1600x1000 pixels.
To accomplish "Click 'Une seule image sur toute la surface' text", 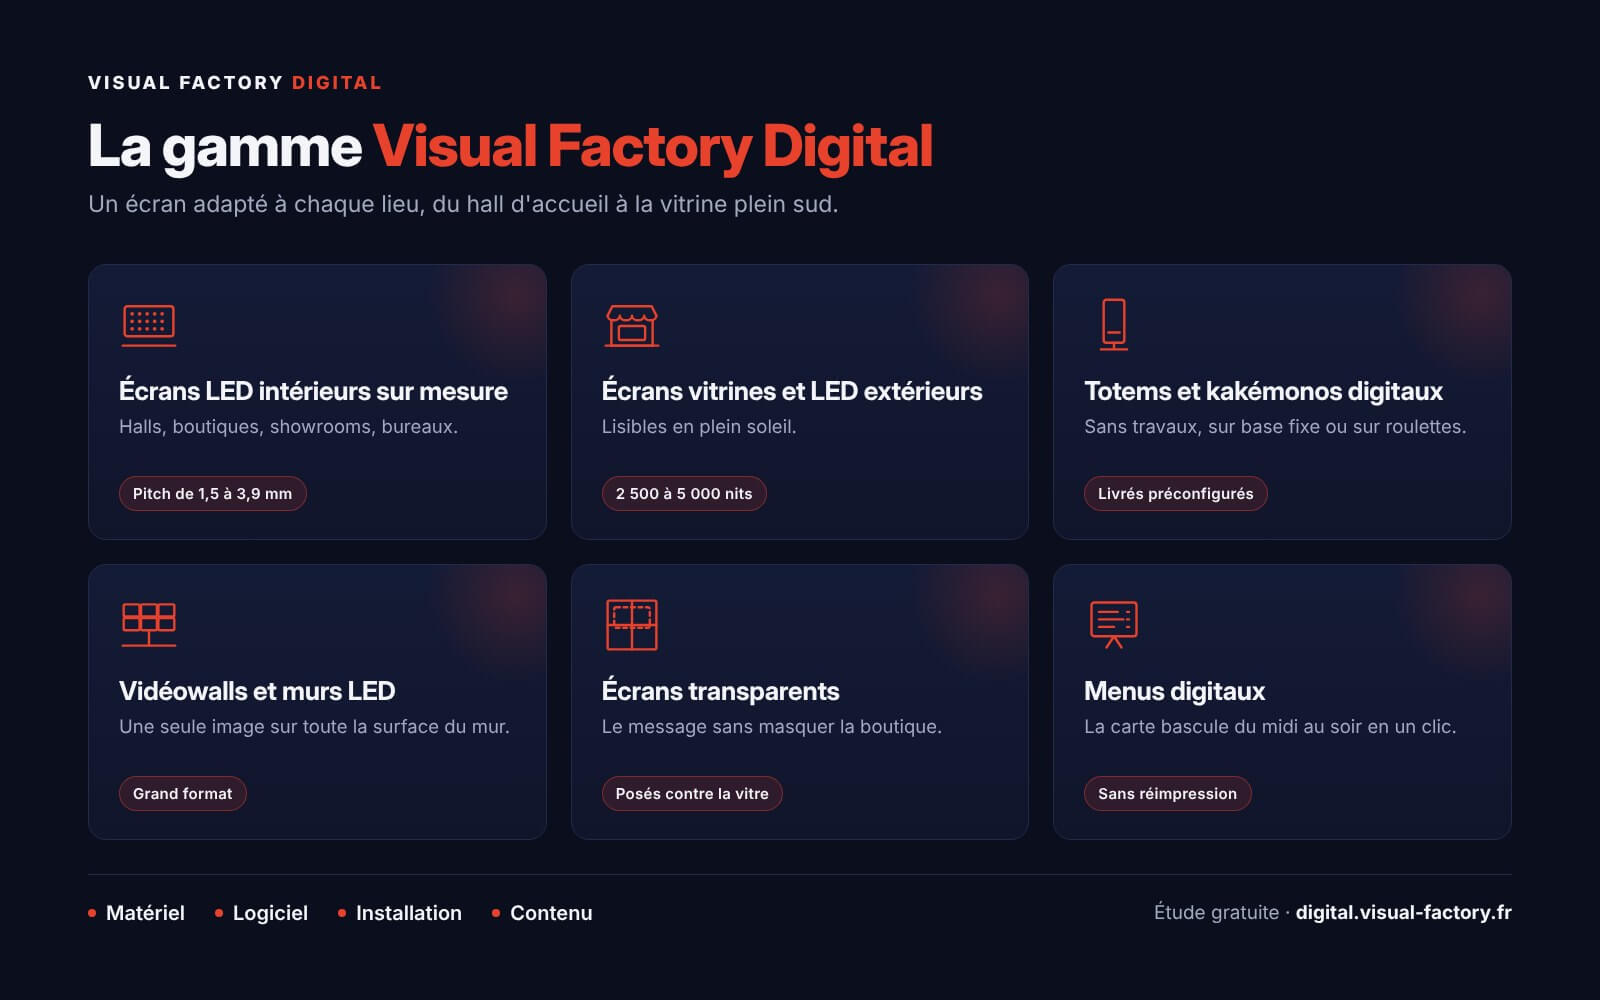I will (x=314, y=727).
